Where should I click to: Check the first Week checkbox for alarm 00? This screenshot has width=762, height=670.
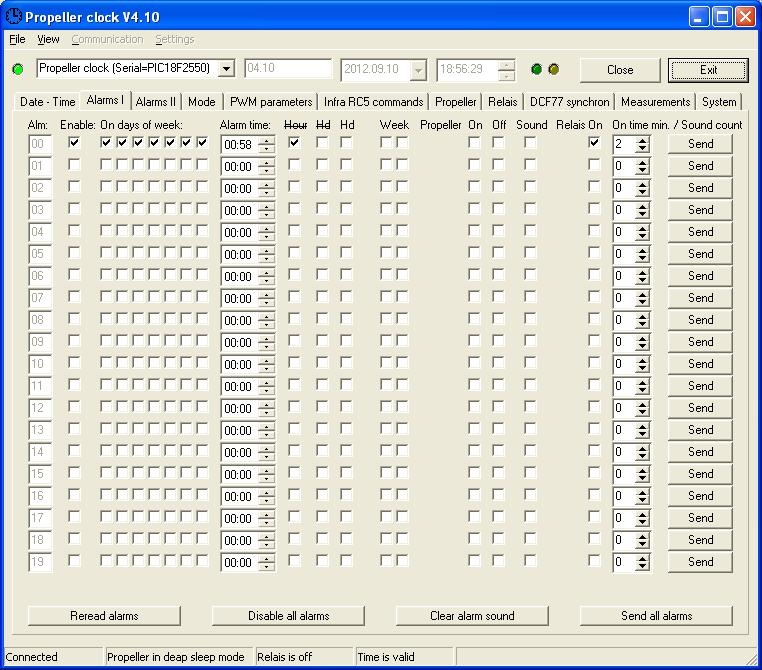pyautogui.click(x=385, y=142)
